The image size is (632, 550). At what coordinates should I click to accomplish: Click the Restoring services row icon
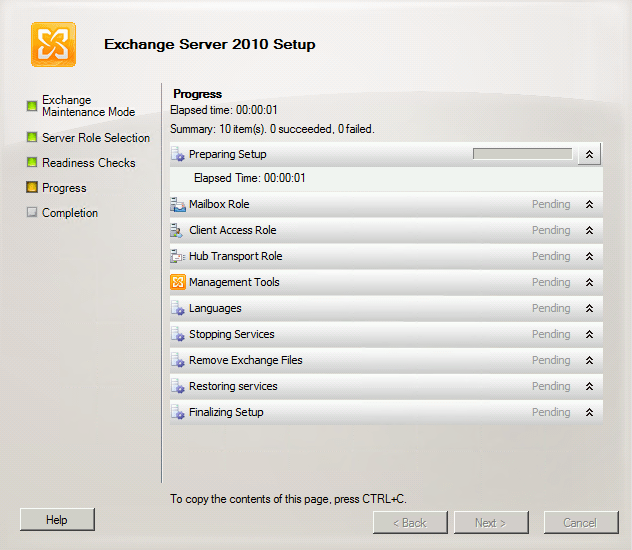coord(178,386)
